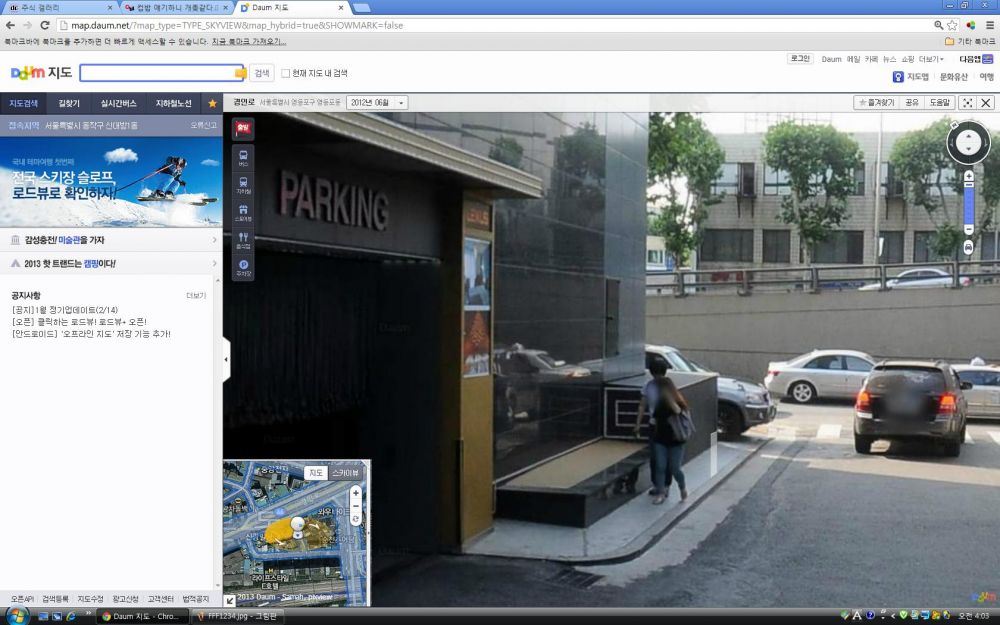Show stores (스토어뷰) layer icon

tap(243, 212)
